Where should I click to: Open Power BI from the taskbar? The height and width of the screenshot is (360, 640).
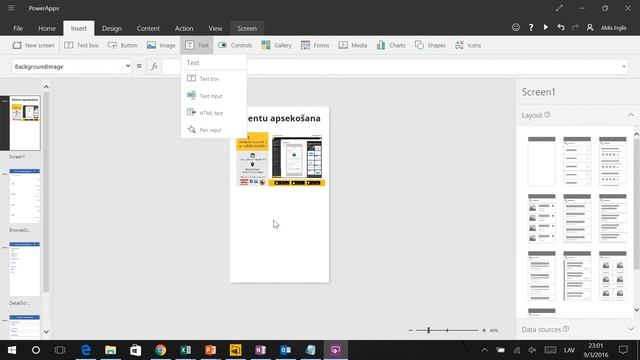point(236,350)
